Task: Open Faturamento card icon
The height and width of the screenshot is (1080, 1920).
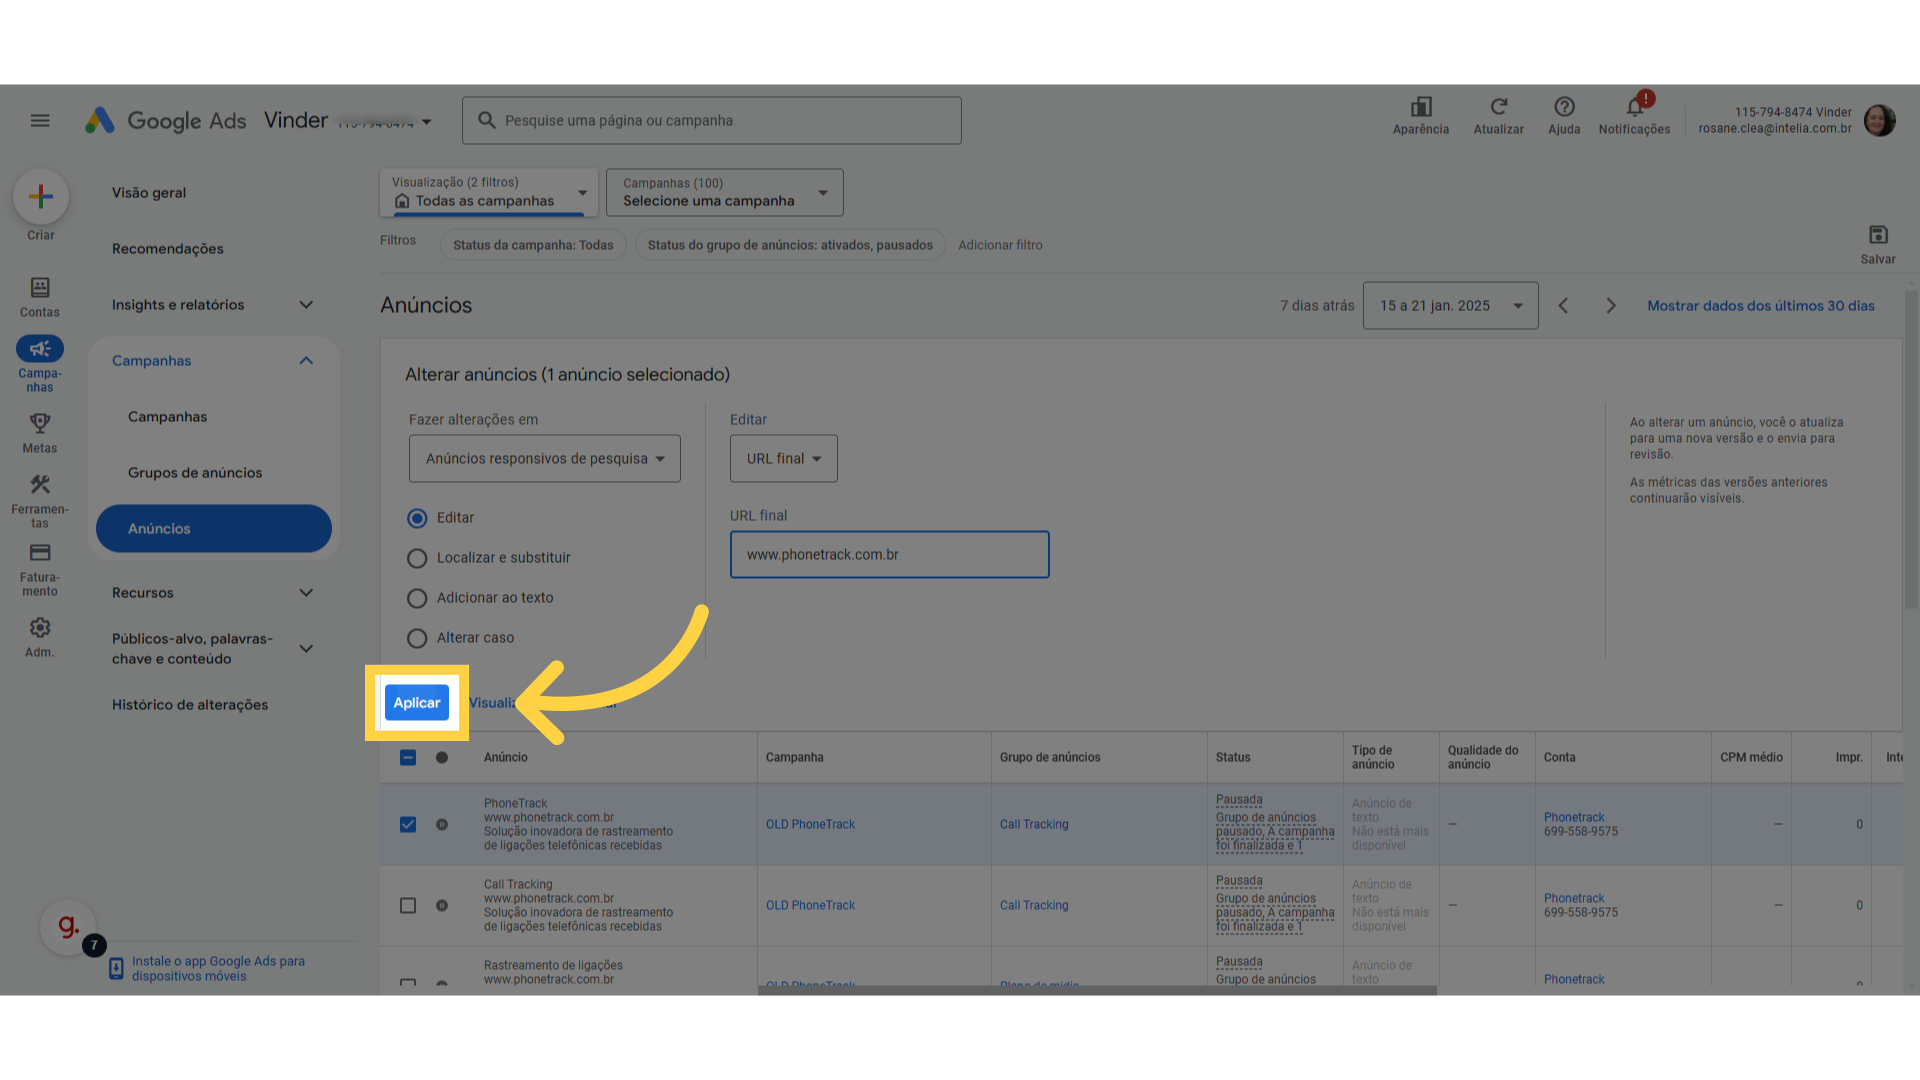Action: point(40,553)
